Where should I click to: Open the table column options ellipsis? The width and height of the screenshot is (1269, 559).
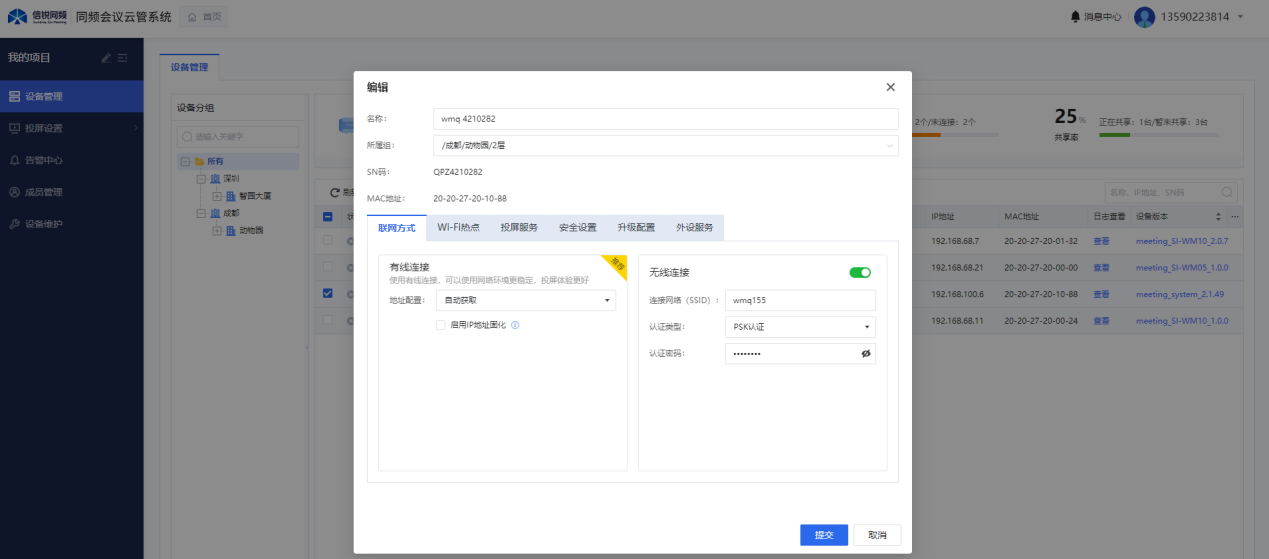click(x=1235, y=216)
